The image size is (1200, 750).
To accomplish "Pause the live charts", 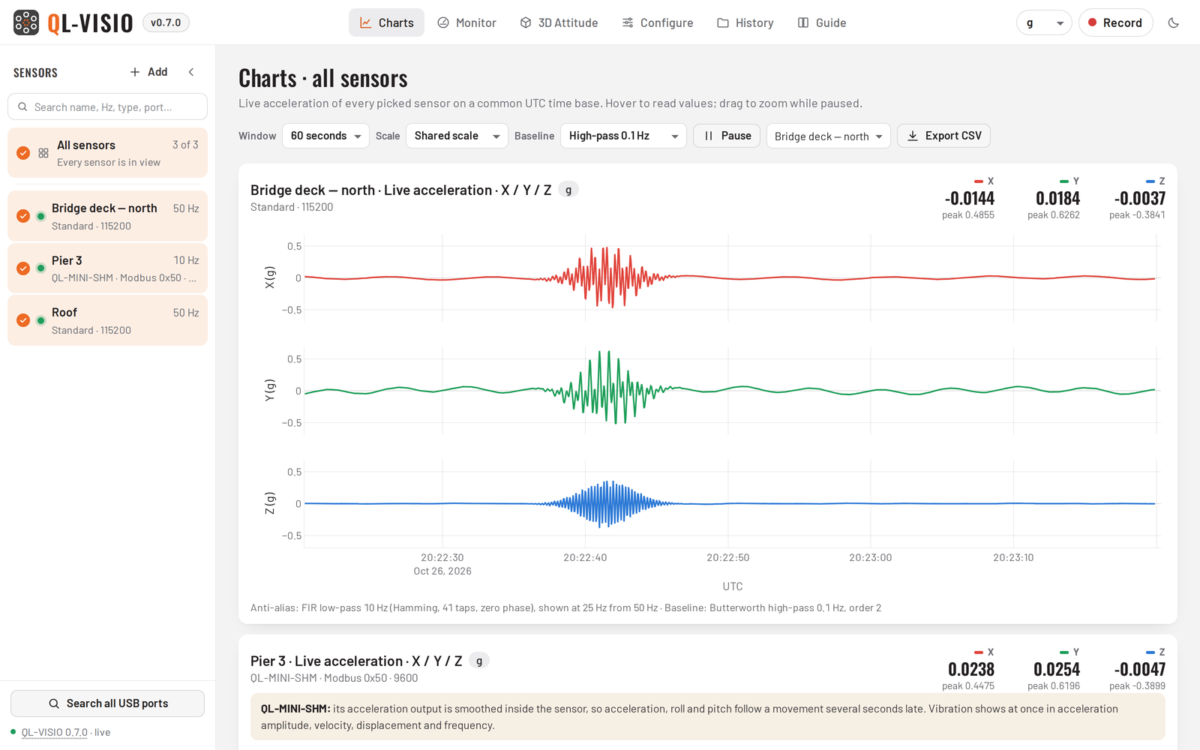I will [x=726, y=136].
